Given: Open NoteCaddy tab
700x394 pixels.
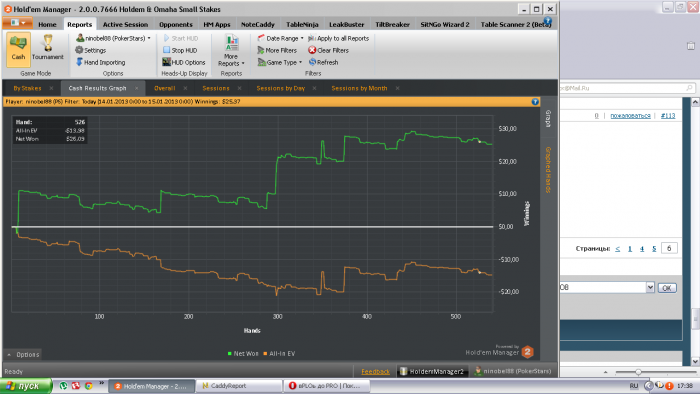Looking at the screenshot, I should (x=258, y=25).
